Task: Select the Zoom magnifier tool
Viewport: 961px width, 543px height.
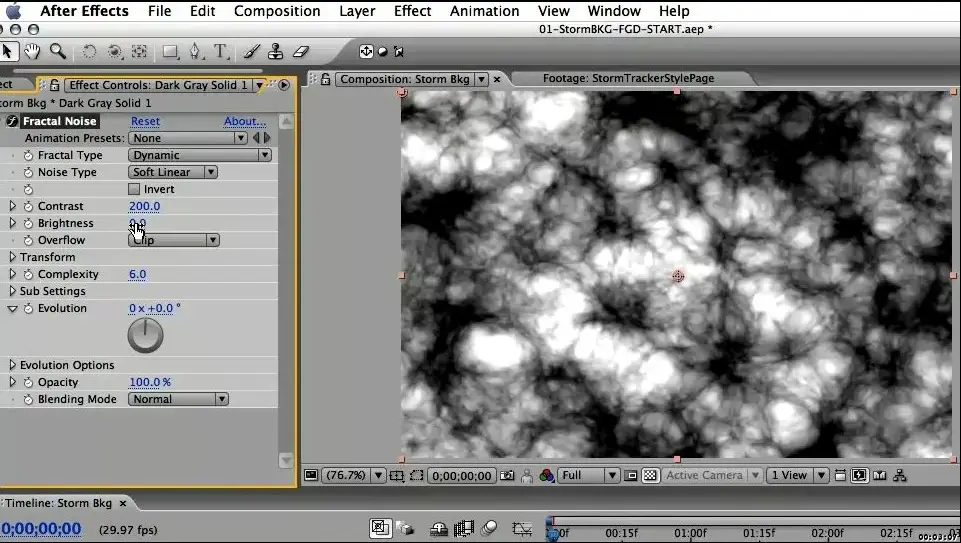Action: pyautogui.click(x=58, y=51)
